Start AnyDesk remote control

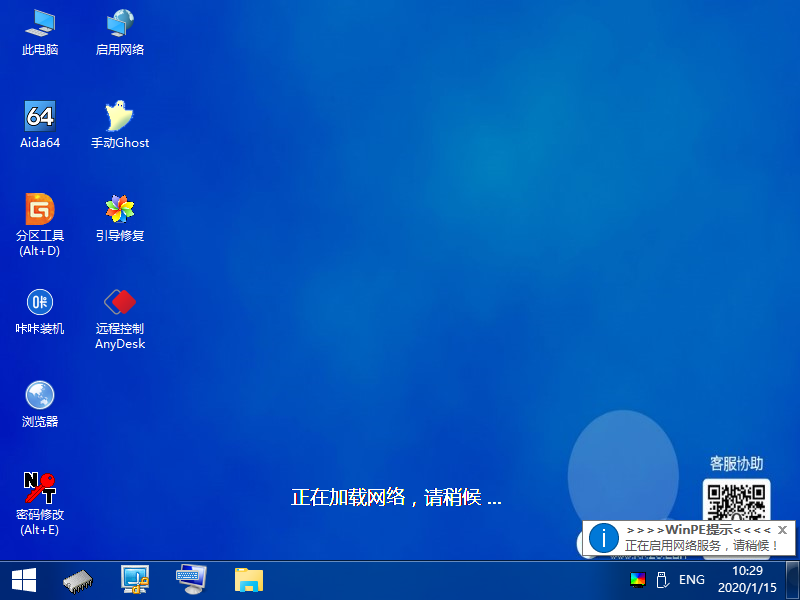(119, 305)
